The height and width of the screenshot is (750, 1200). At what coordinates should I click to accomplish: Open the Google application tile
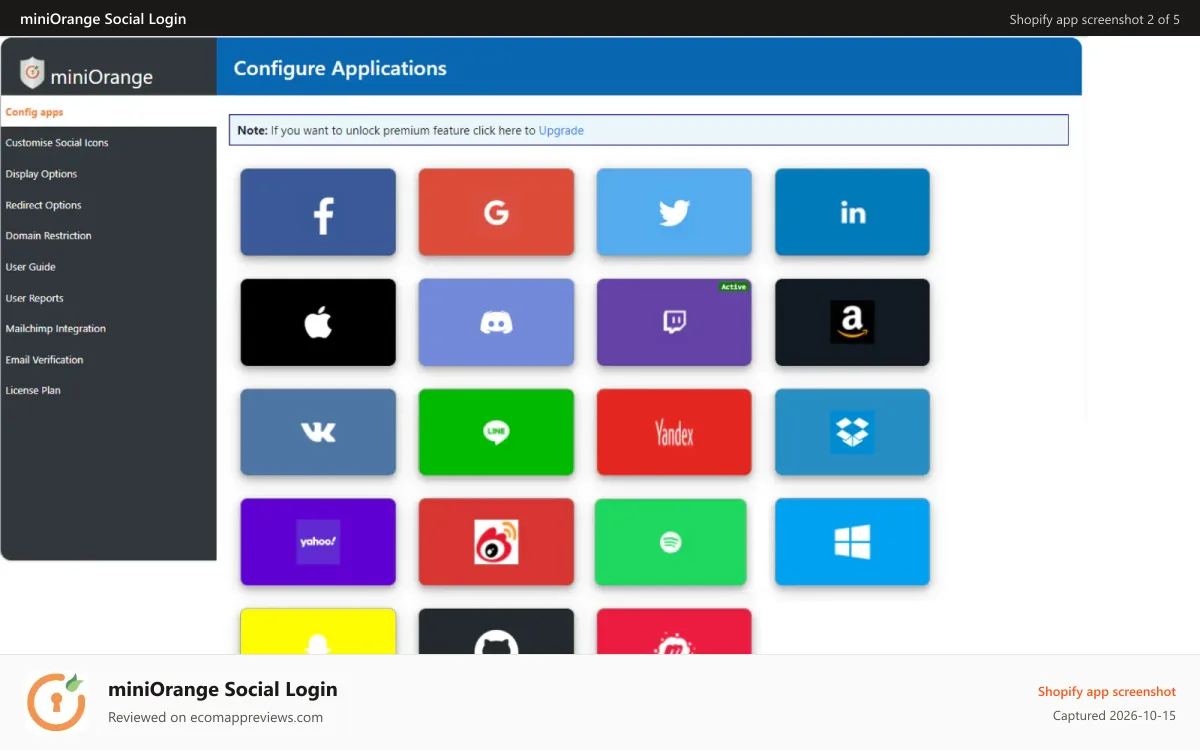(x=496, y=212)
